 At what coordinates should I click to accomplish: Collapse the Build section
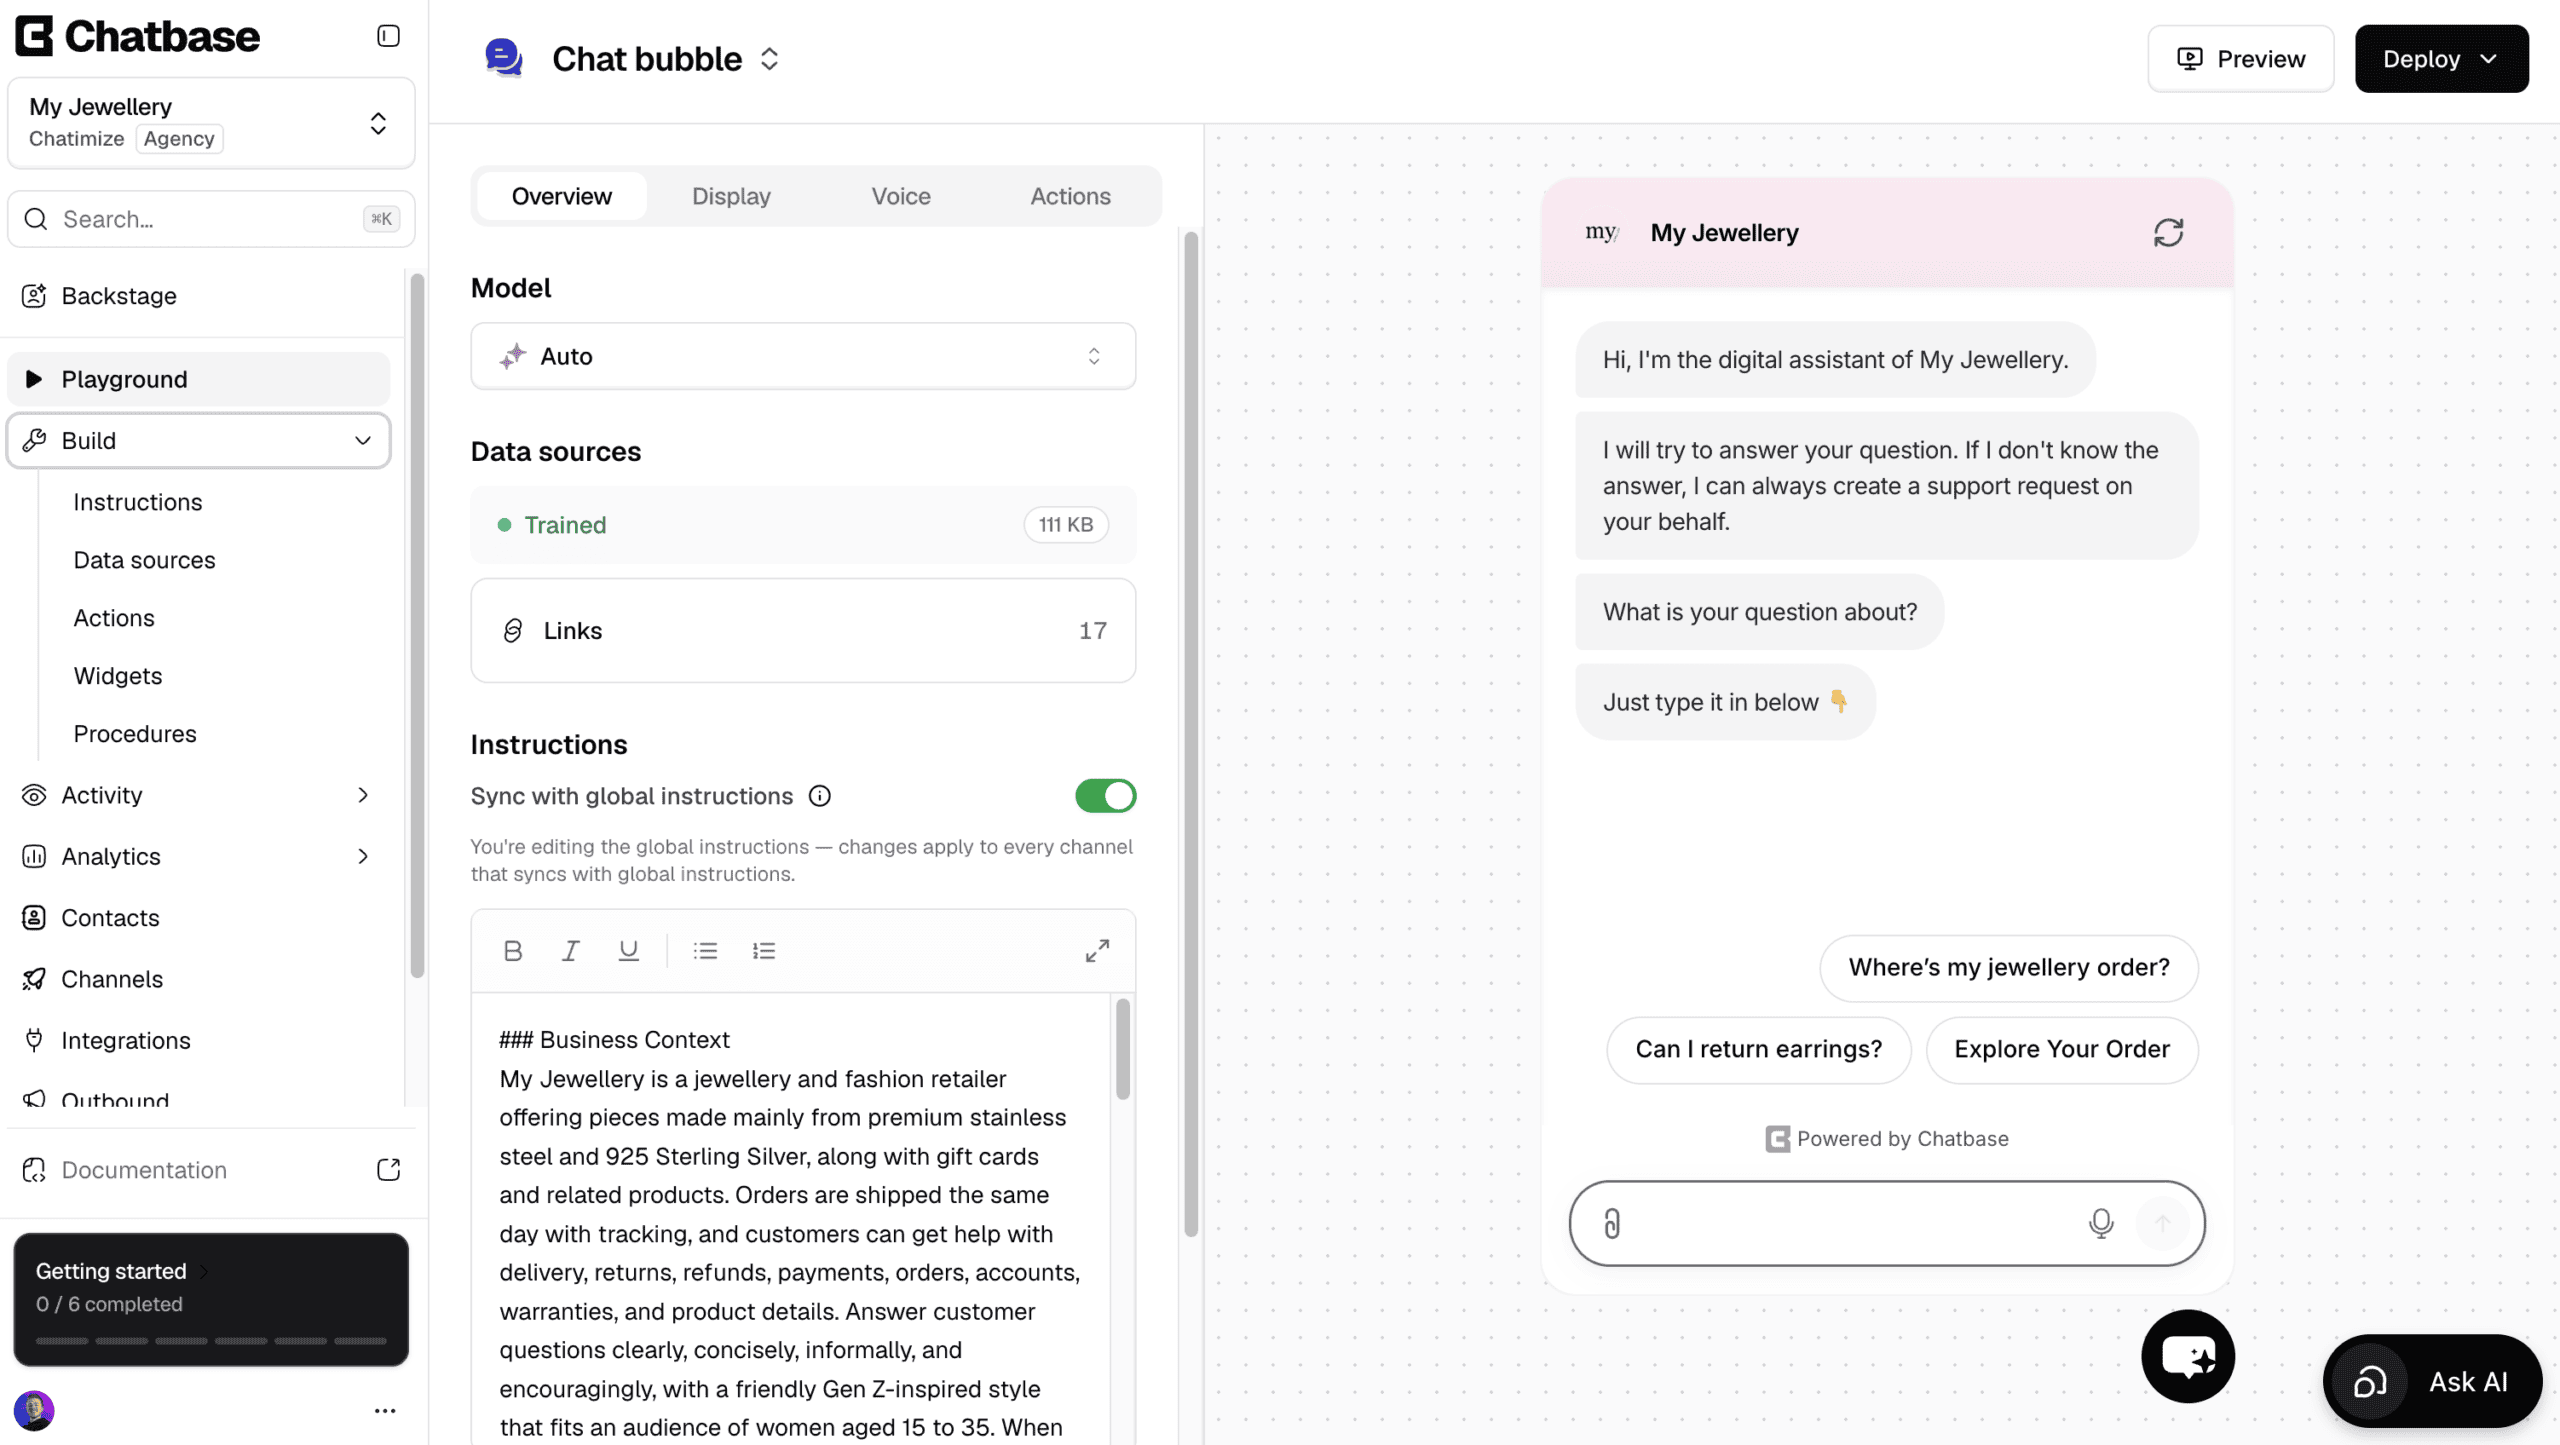point(198,441)
